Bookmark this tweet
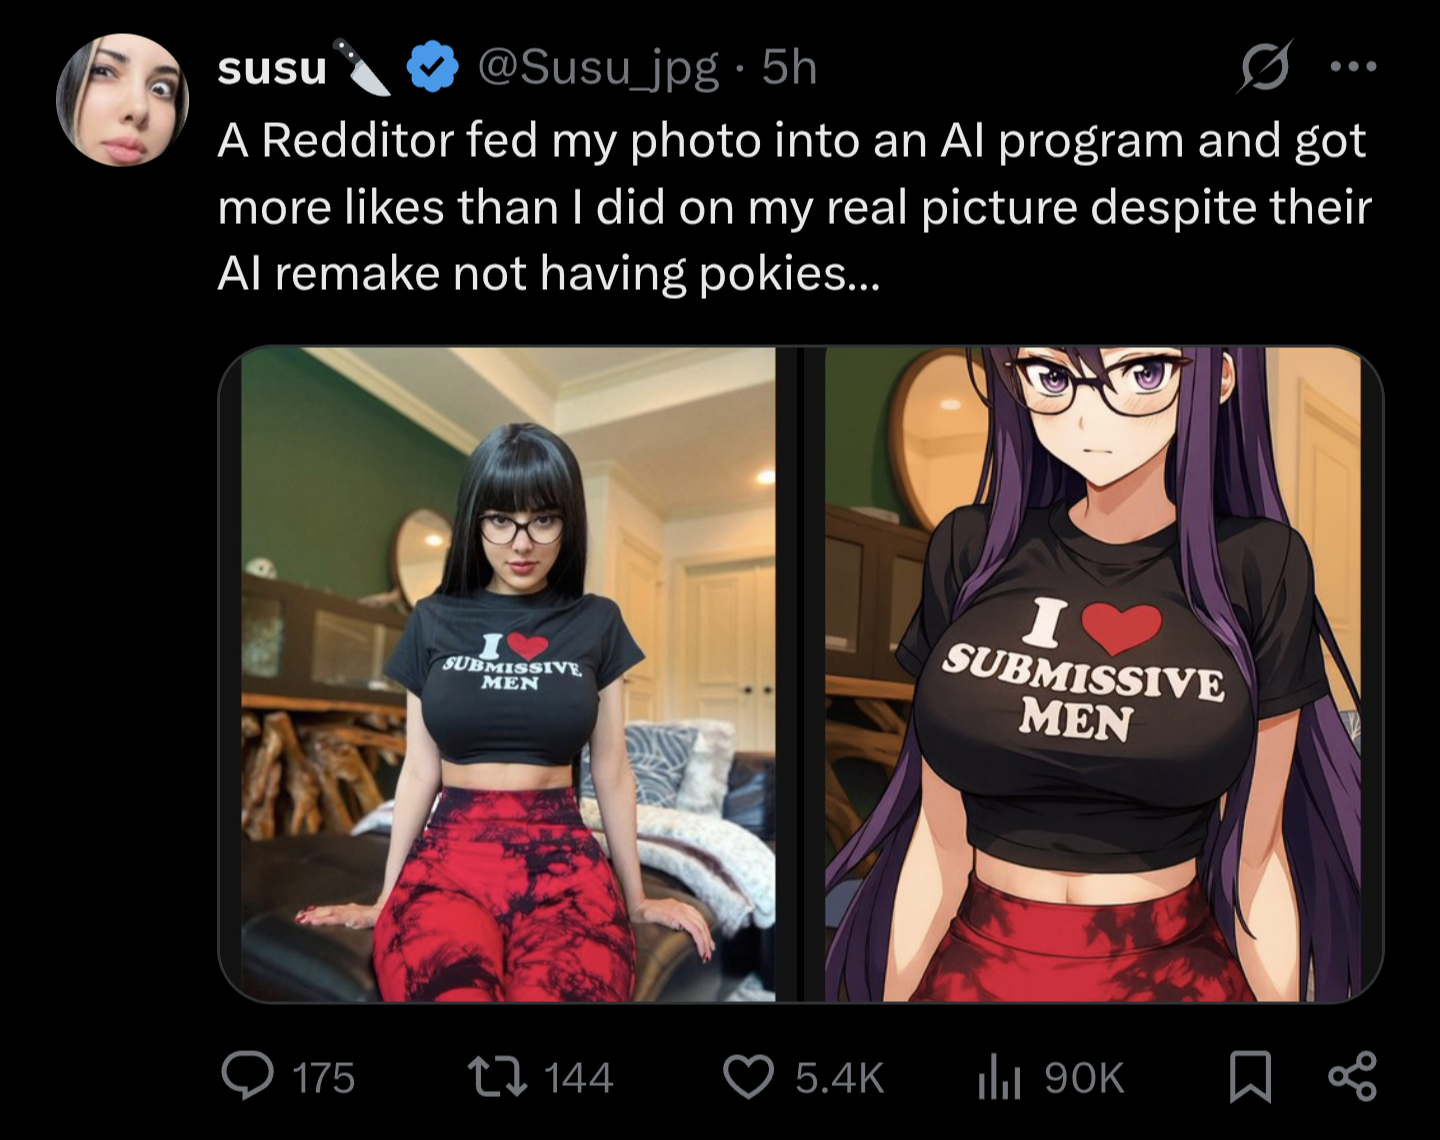Screen dimensions: 1440x1140 (1250, 1077)
